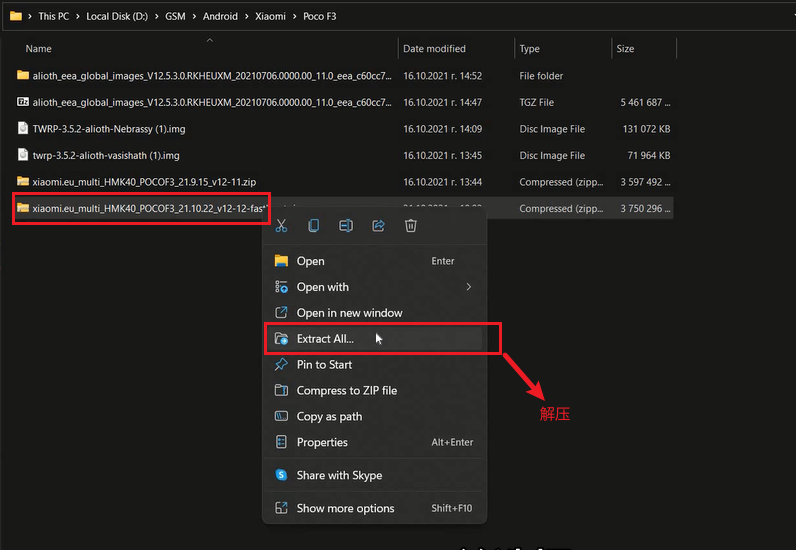Image resolution: width=796 pixels, height=550 pixels.
Task: Click the Extract All folder icon
Action: [281, 339]
